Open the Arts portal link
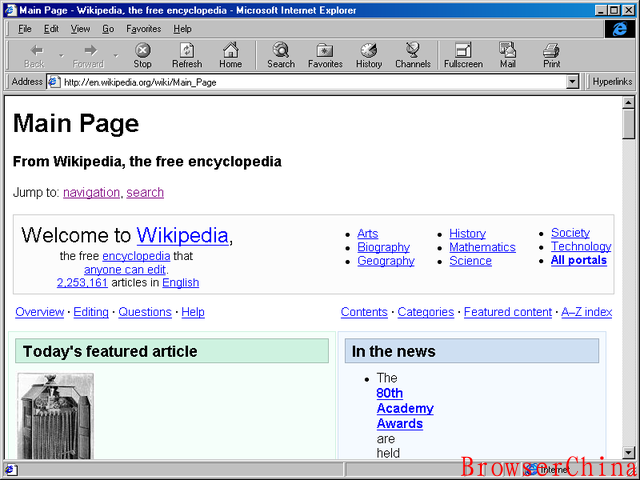640x480 pixels. pos(368,233)
